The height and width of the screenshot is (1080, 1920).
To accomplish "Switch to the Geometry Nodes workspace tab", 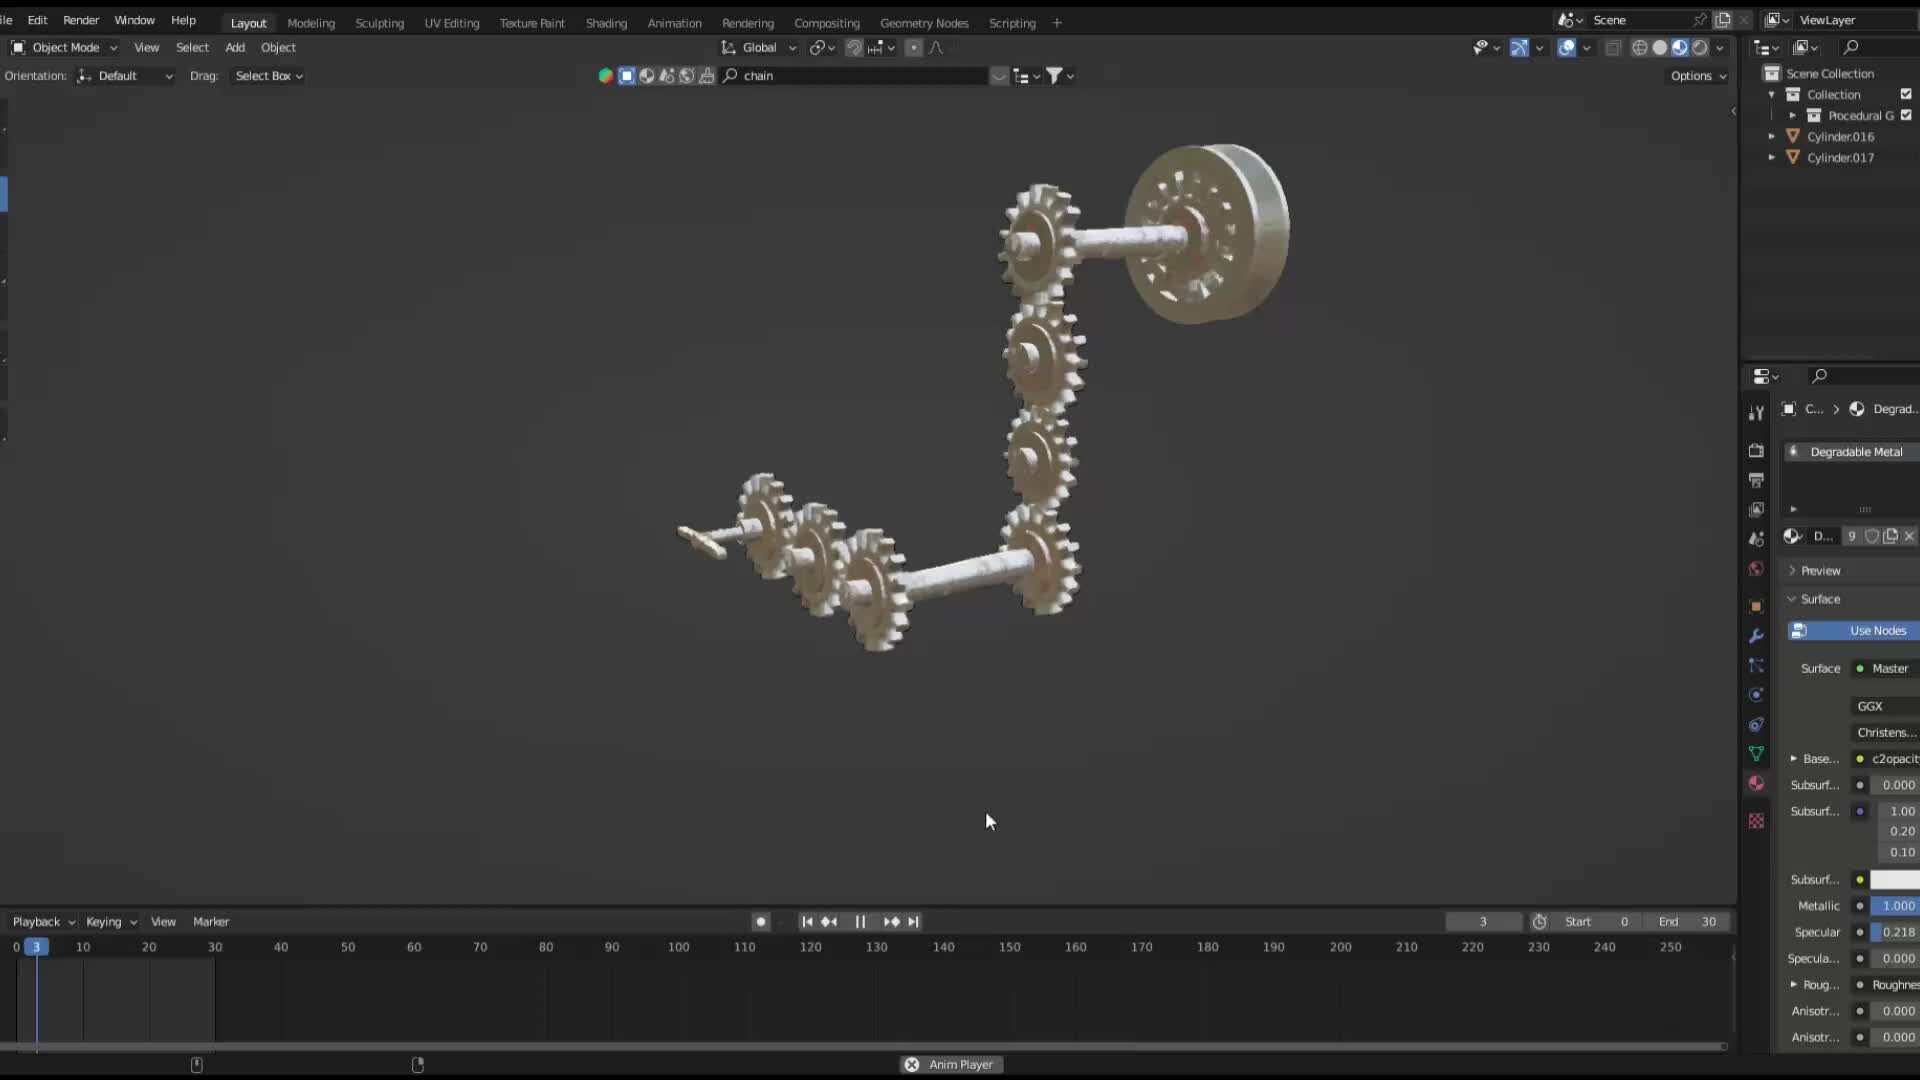I will coord(924,22).
